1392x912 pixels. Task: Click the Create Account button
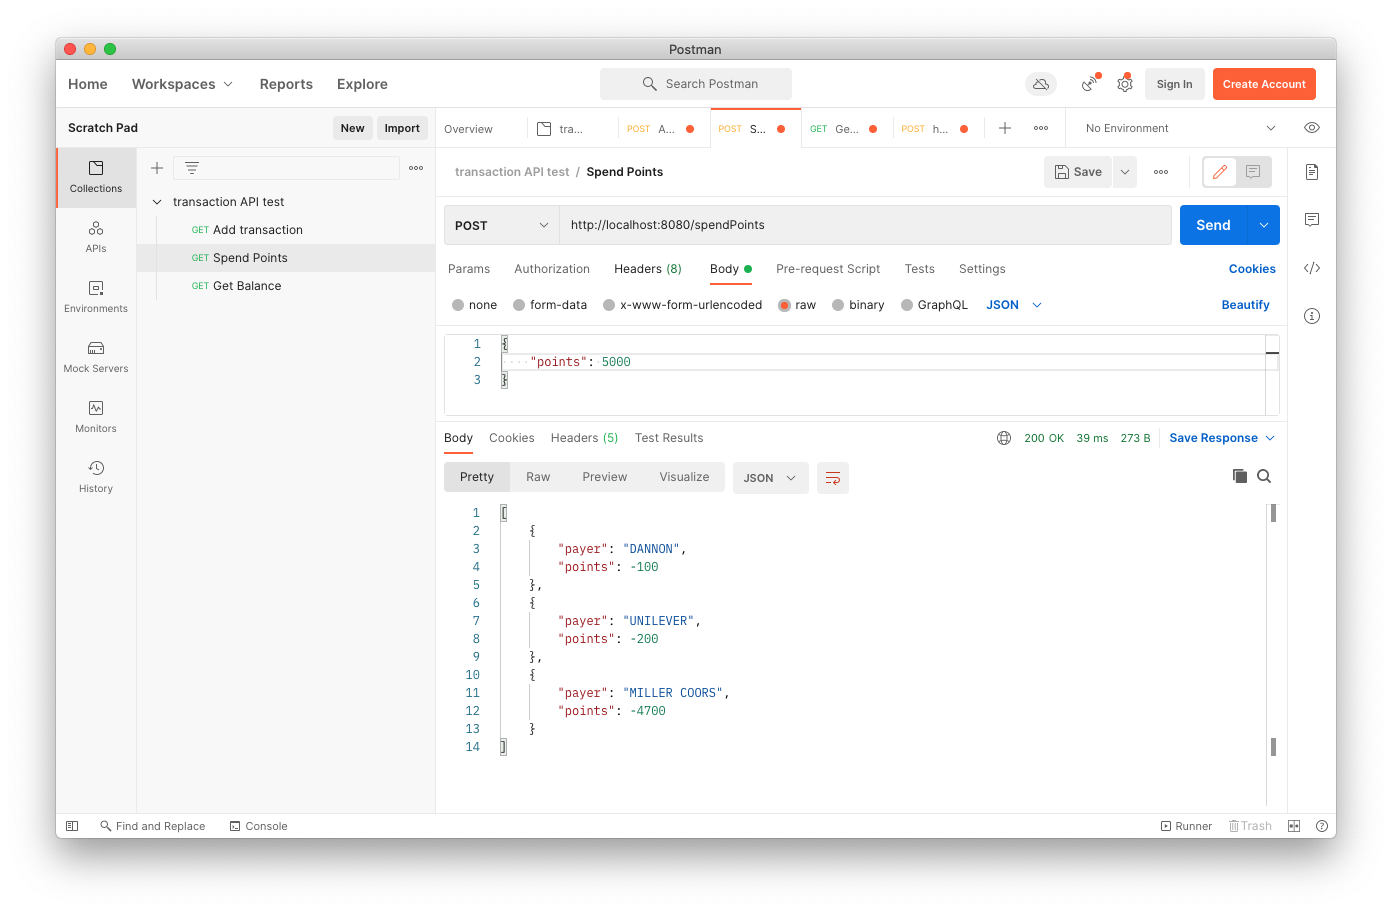pos(1264,84)
